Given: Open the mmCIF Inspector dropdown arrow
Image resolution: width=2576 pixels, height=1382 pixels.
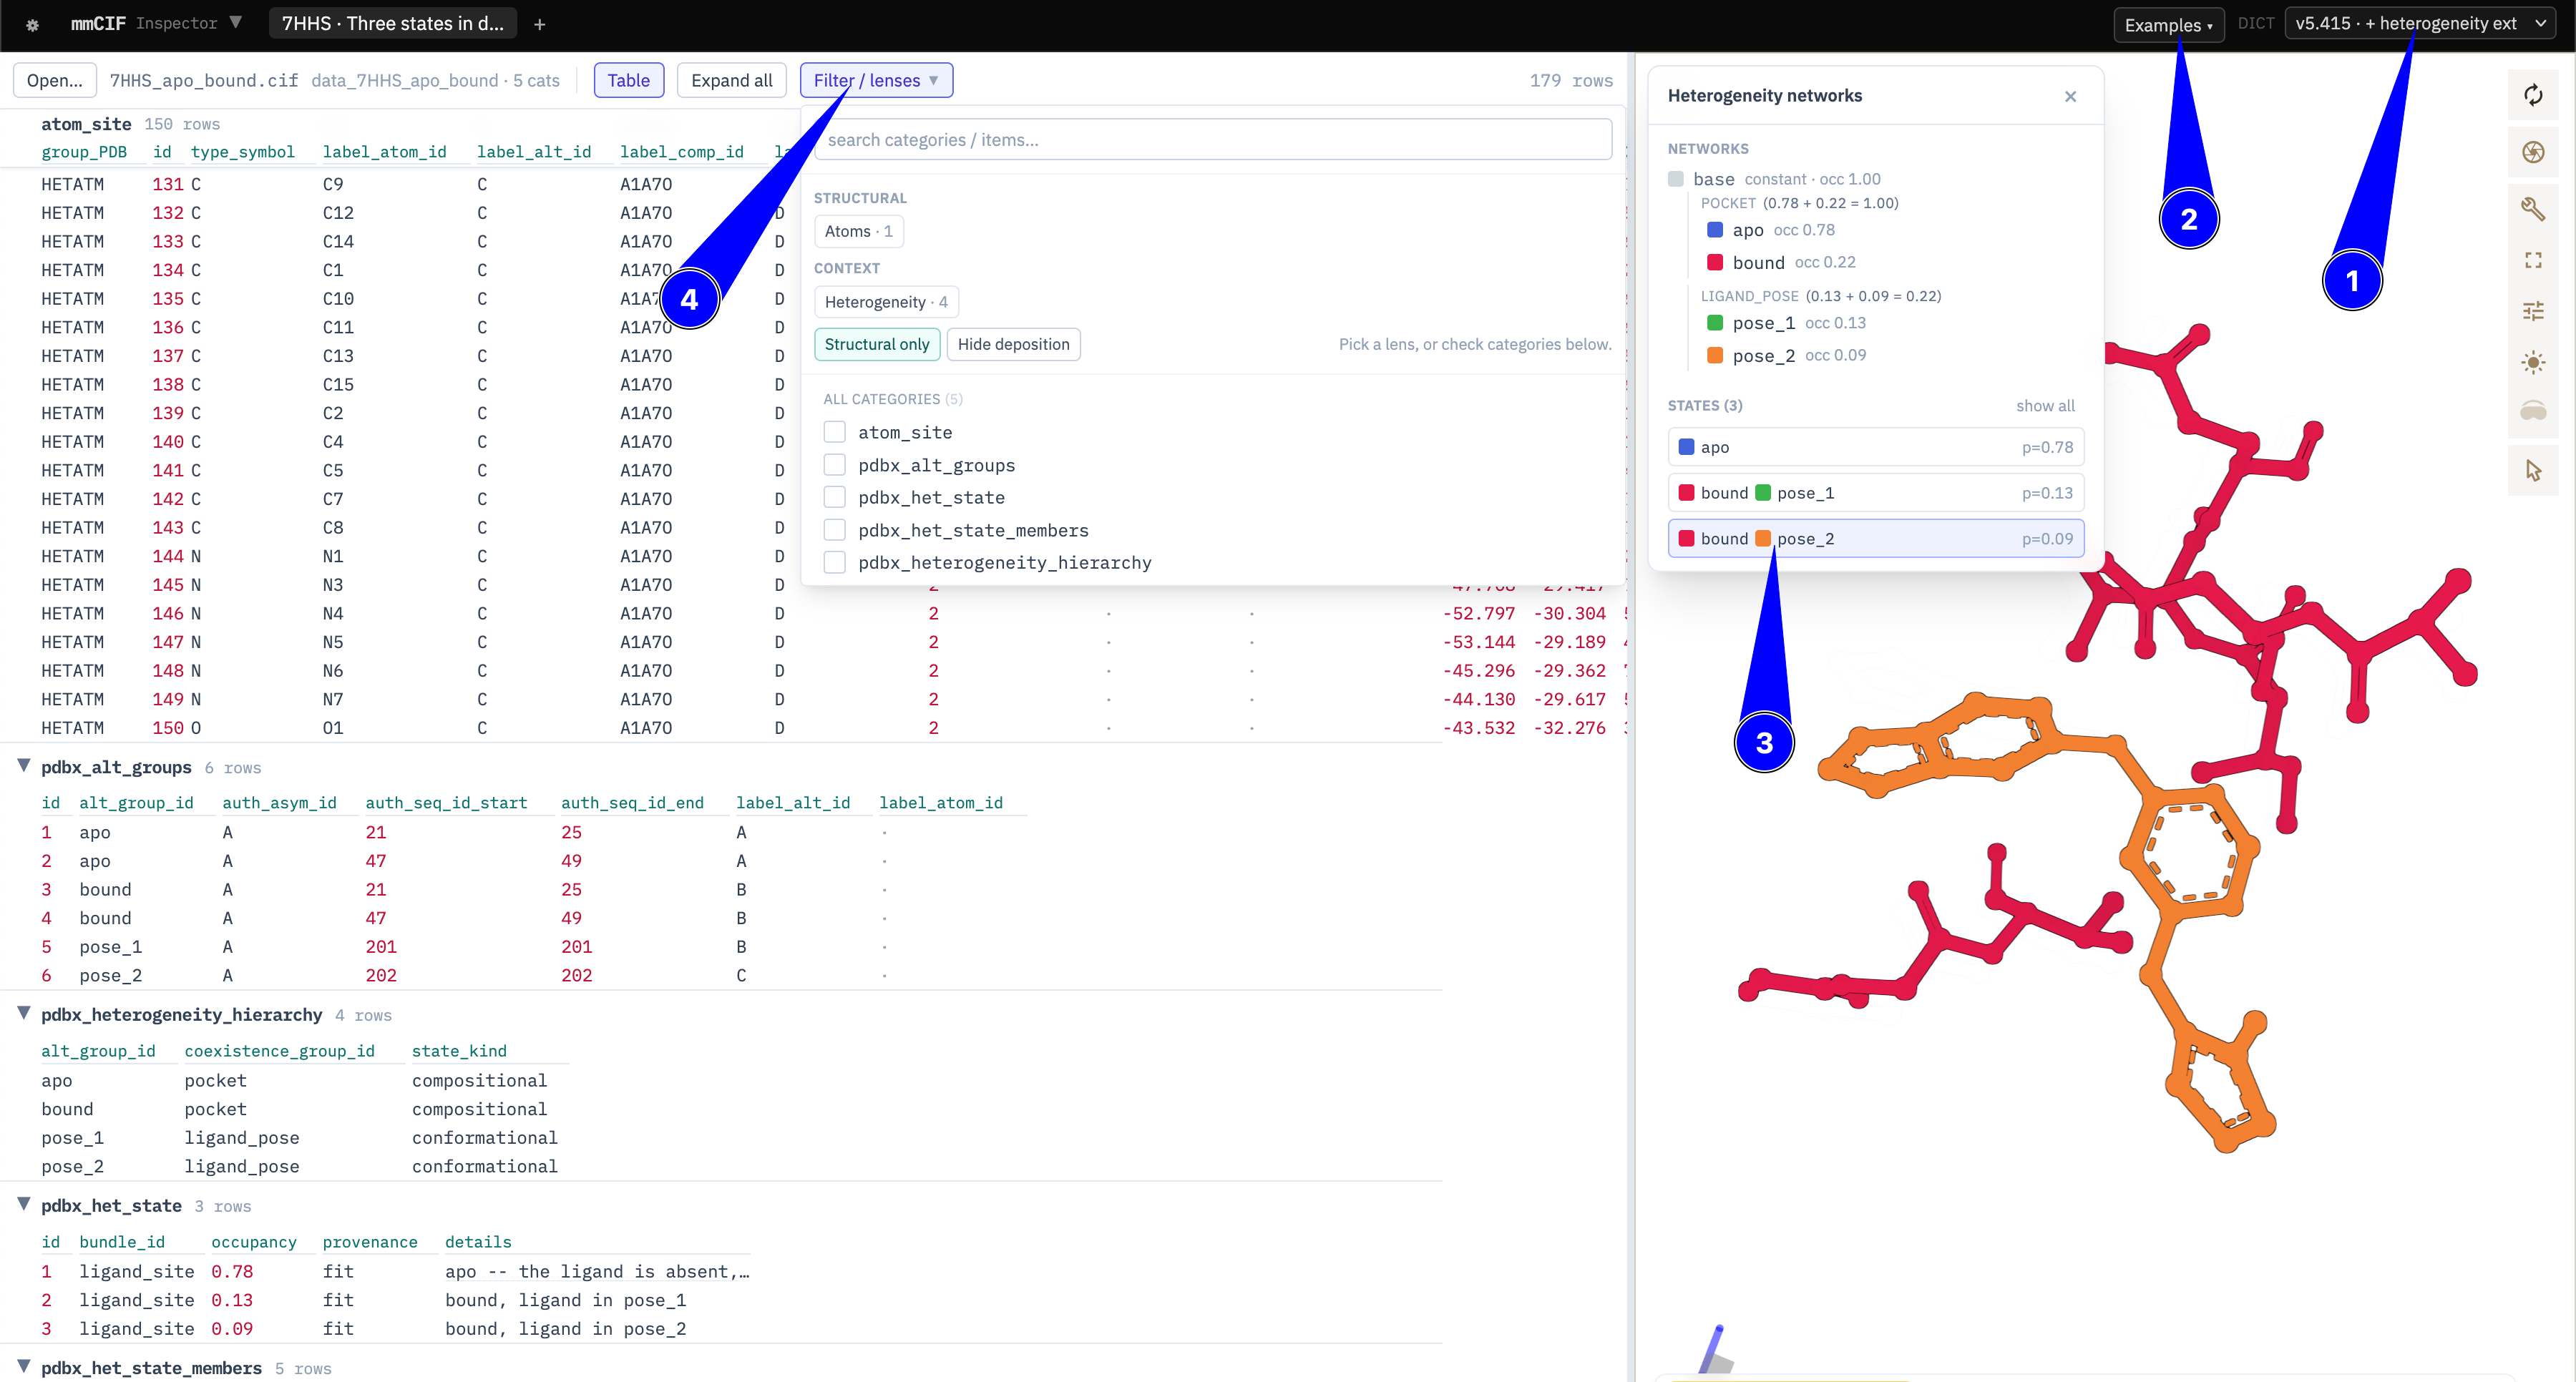Looking at the screenshot, I should (x=236, y=22).
